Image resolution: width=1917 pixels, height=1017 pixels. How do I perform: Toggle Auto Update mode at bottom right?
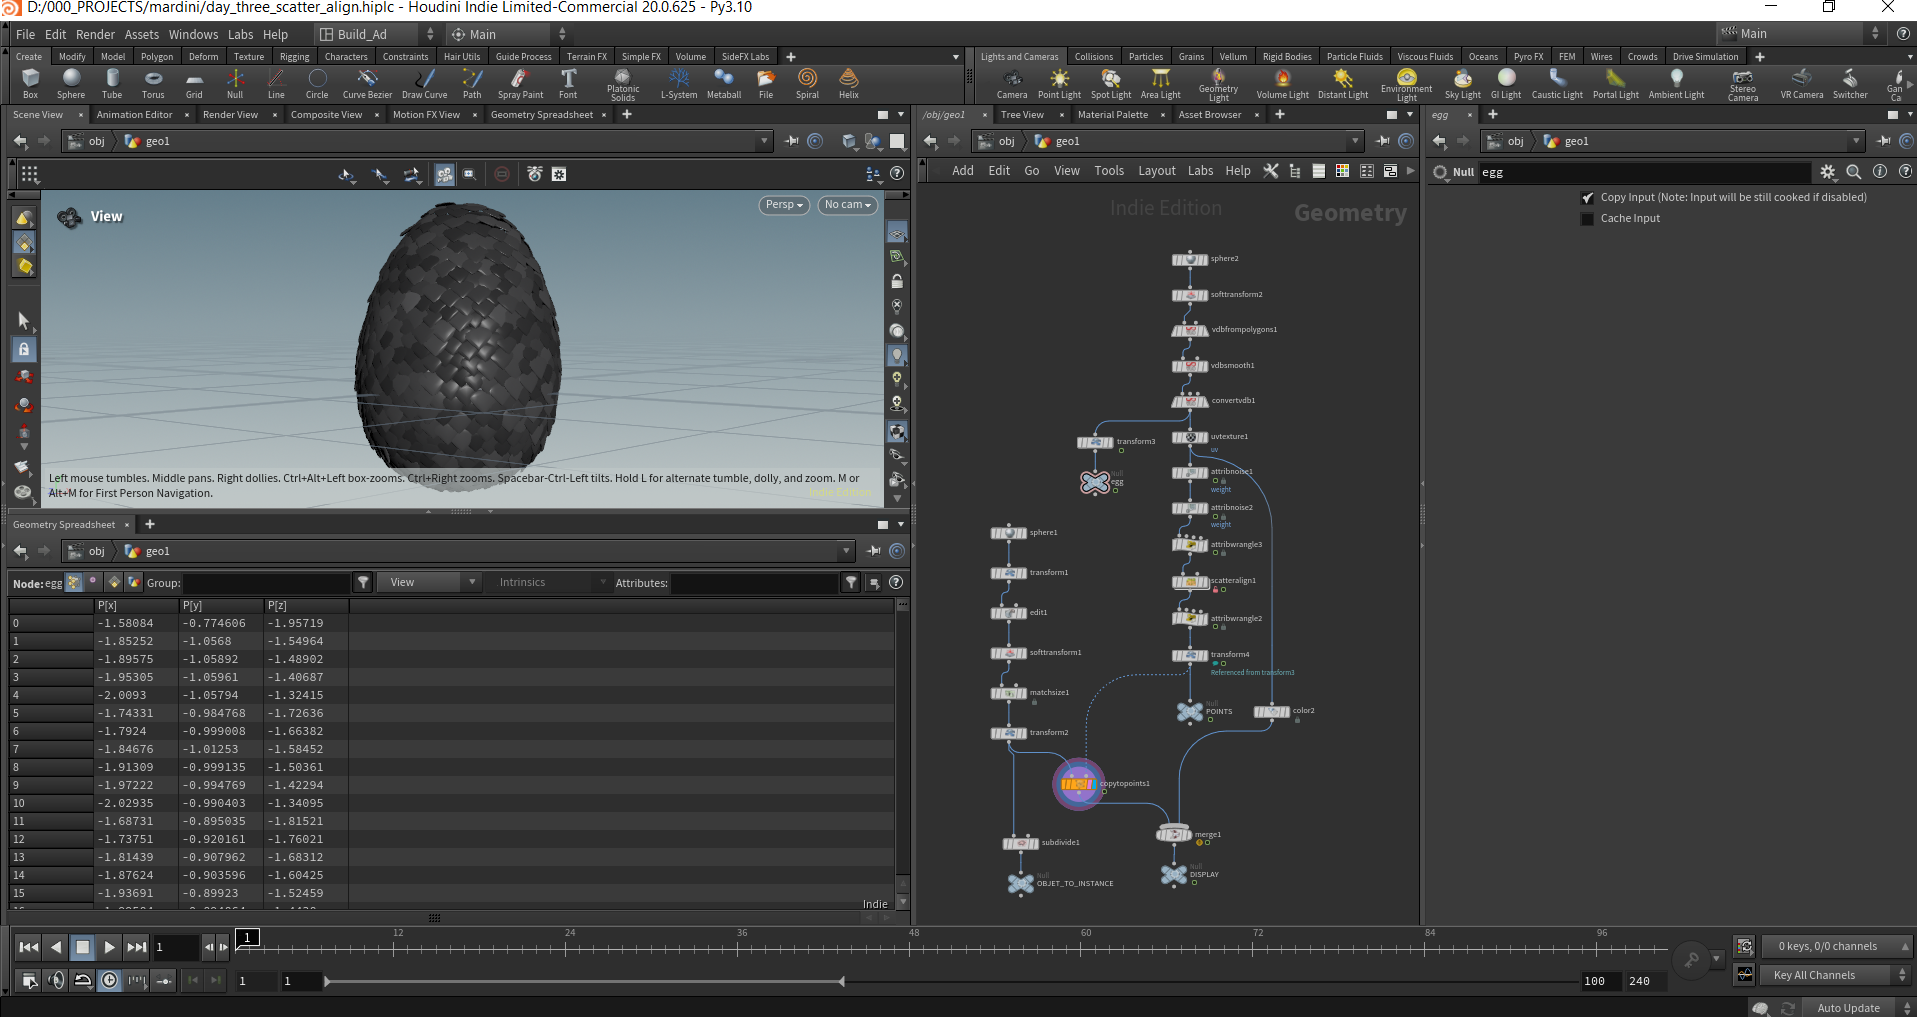pyautogui.click(x=1848, y=1008)
